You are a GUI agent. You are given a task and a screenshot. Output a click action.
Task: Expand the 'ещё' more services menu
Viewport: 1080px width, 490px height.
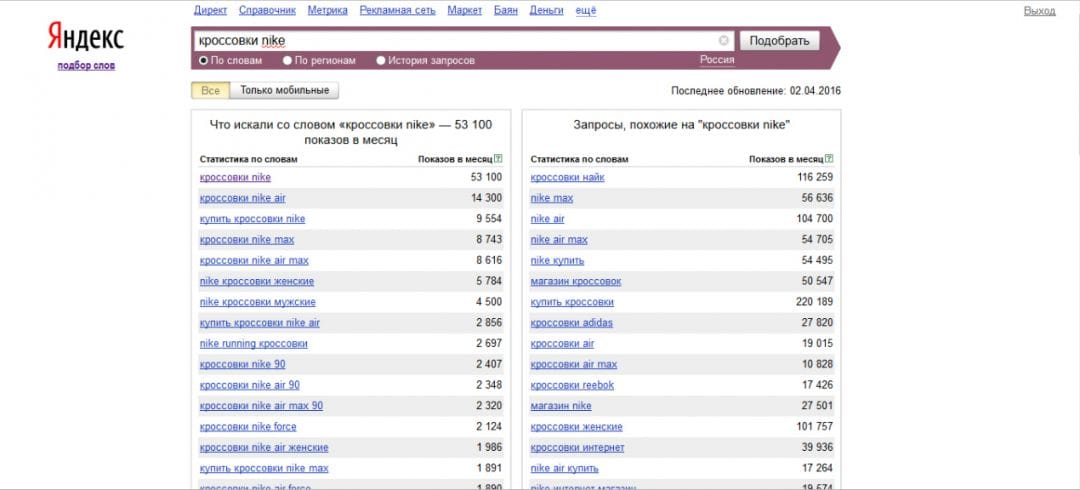[x=585, y=10]
